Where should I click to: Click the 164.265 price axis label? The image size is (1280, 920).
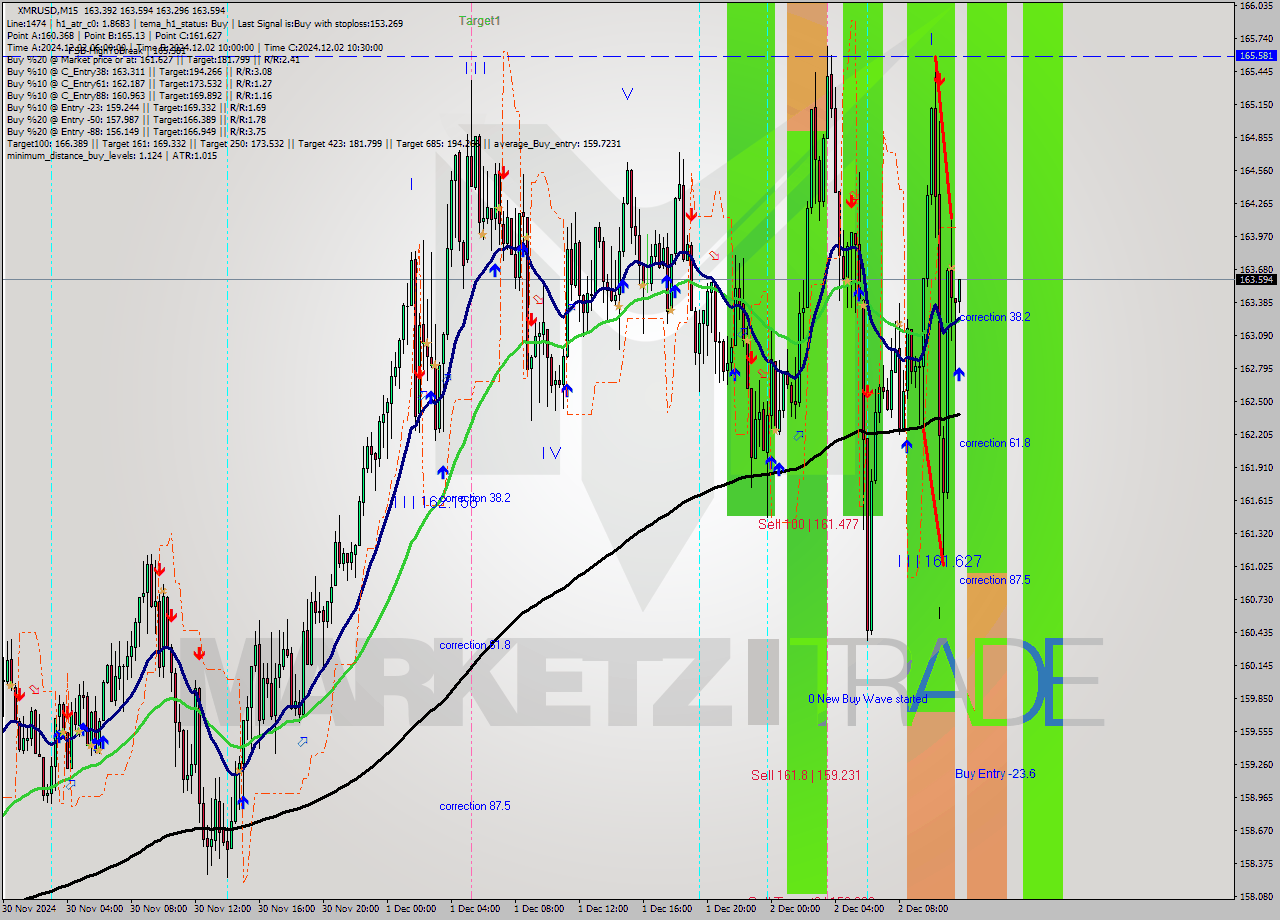coord(1256,204)
